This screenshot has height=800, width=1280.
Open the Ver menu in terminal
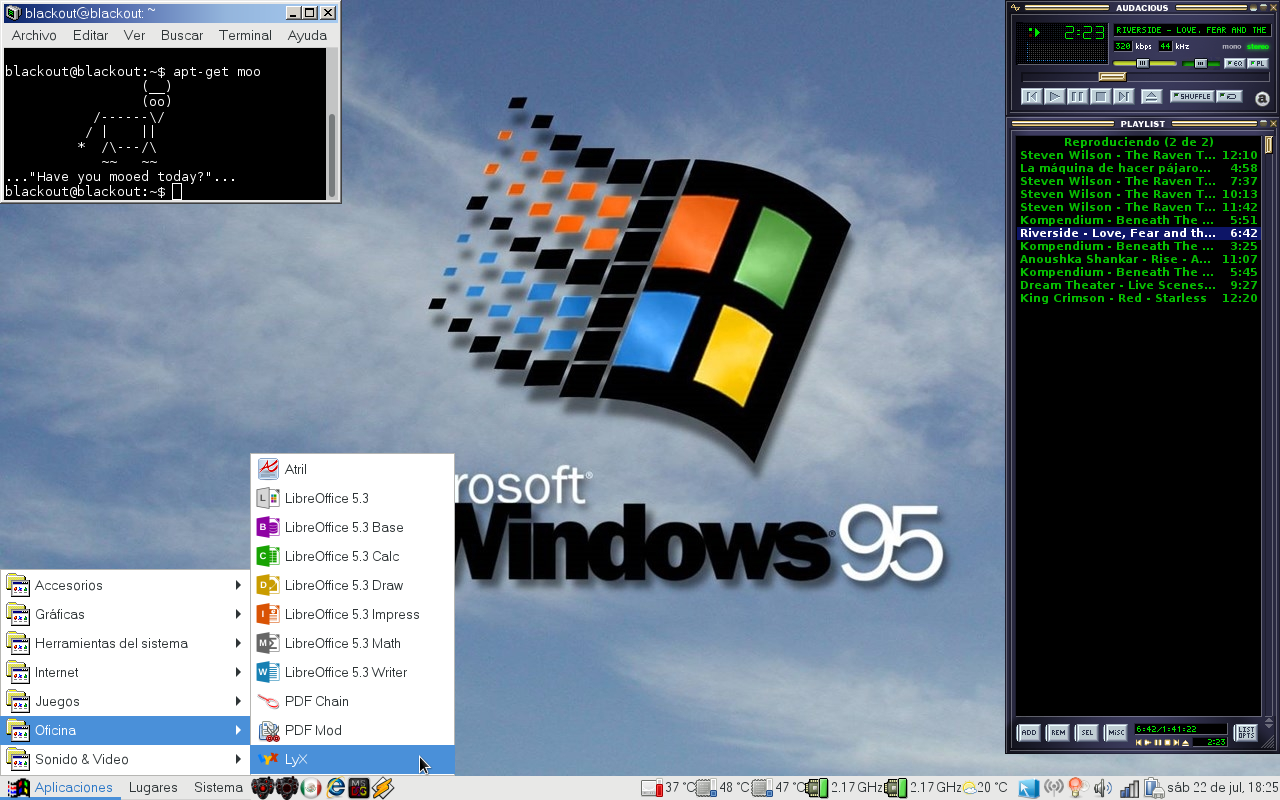coord(135,35)
